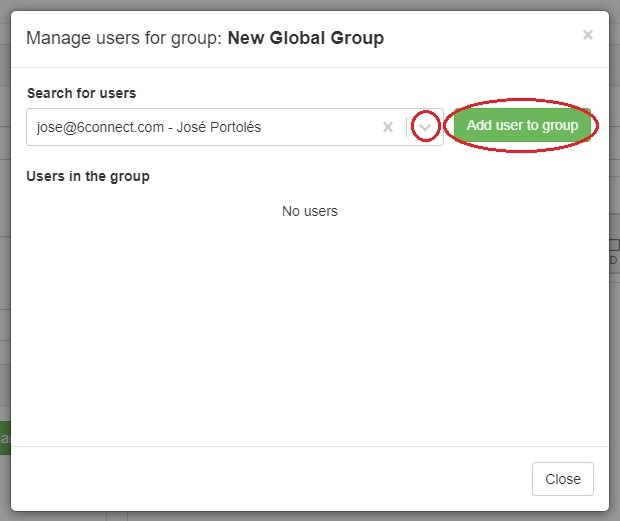Viewport: 620px width, 521px height.
Task: Click the Manage users for group title
Action: (125, 39)
